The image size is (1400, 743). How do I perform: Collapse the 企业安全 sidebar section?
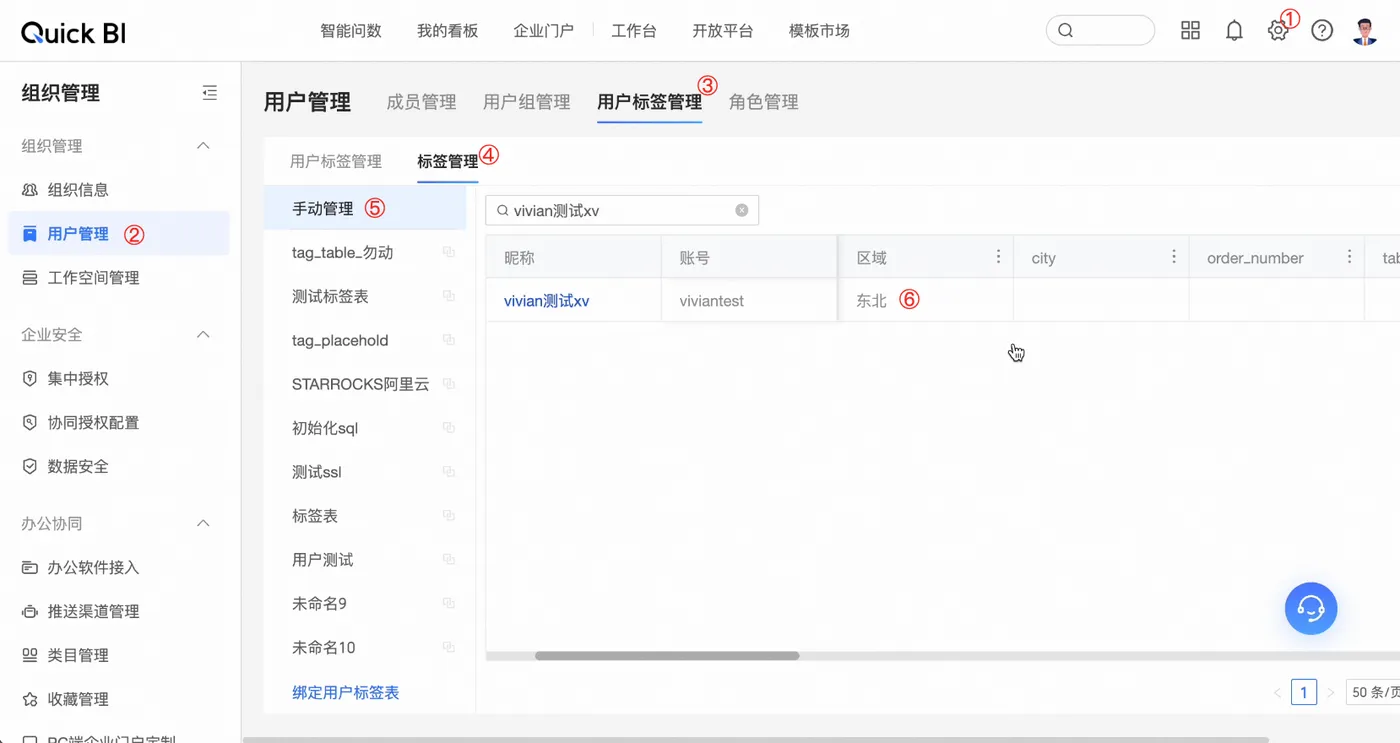tap(203, 334)
